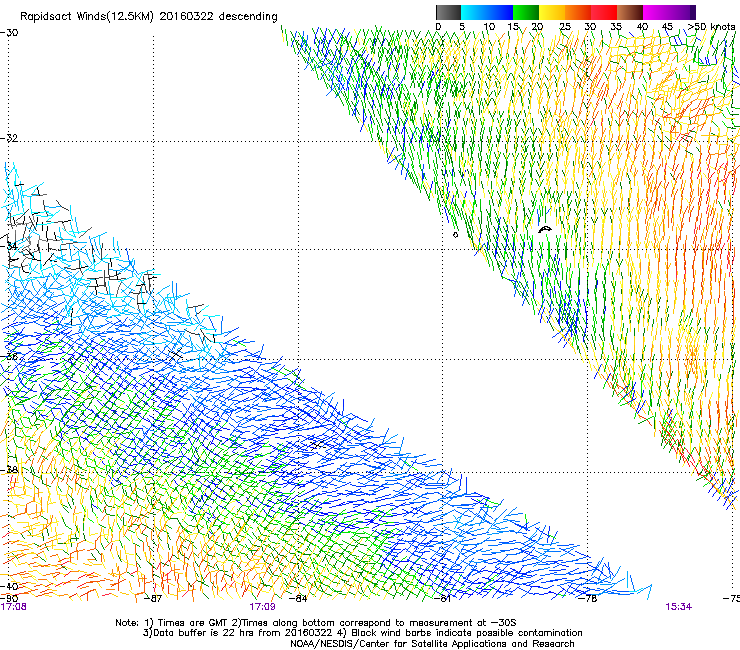Click the gray 0-5 knots color swatch
The height and width of the screenshot is (650, 740).
click(448, 12)
